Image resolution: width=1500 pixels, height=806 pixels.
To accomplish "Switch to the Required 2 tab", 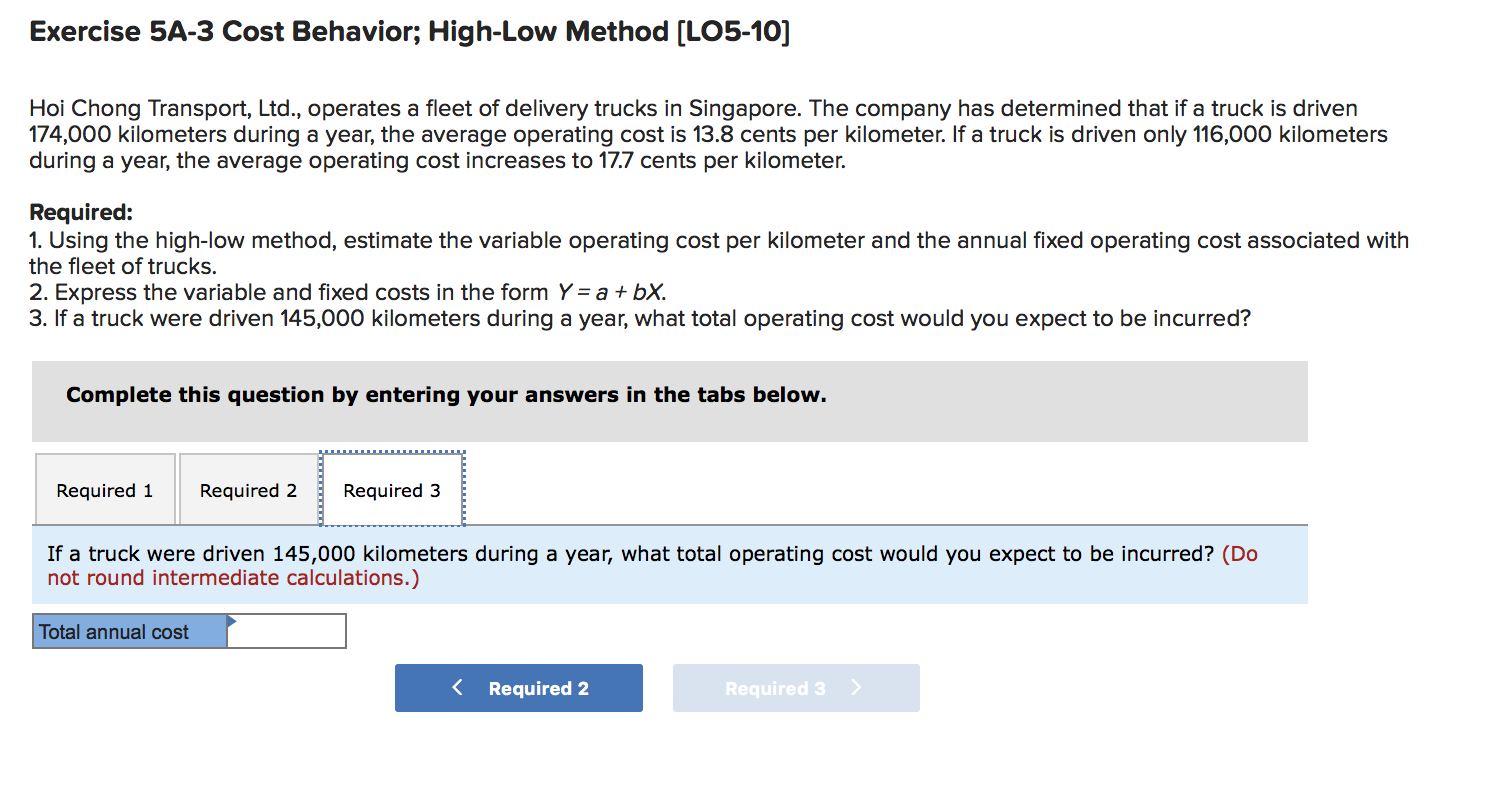I will pyautogui.click(x=247, y=490).
